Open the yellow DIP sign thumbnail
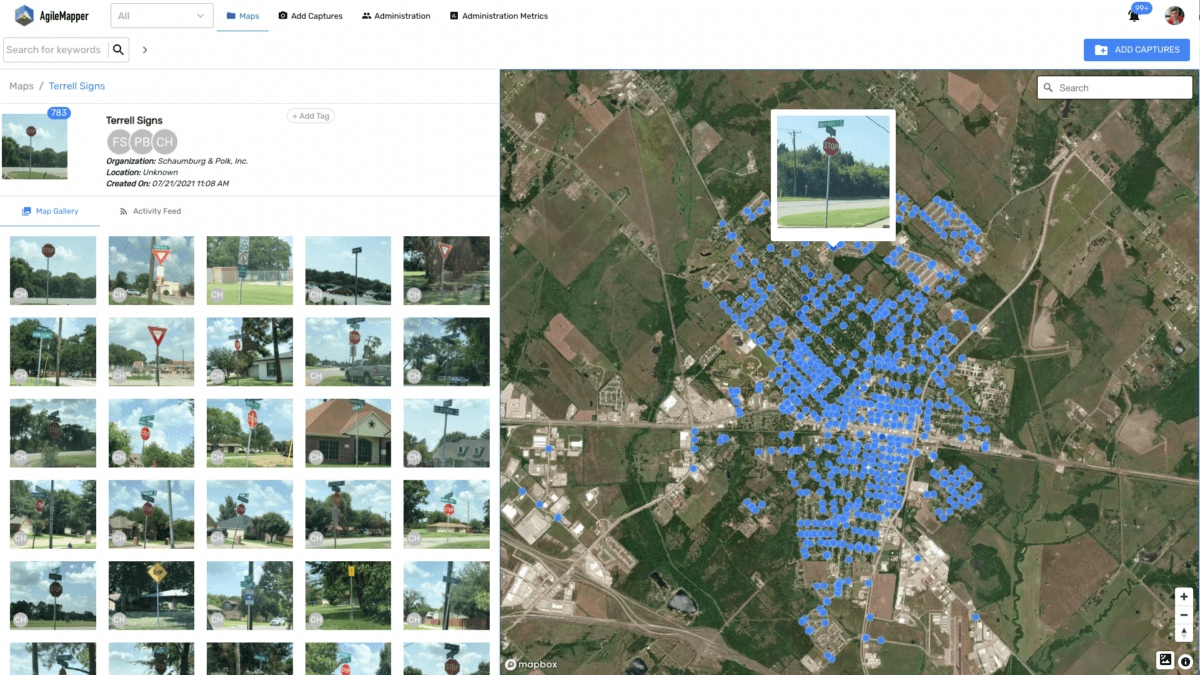Image resolution: width=1200 pixels, height=675 pixels. [x=151, y=595]
